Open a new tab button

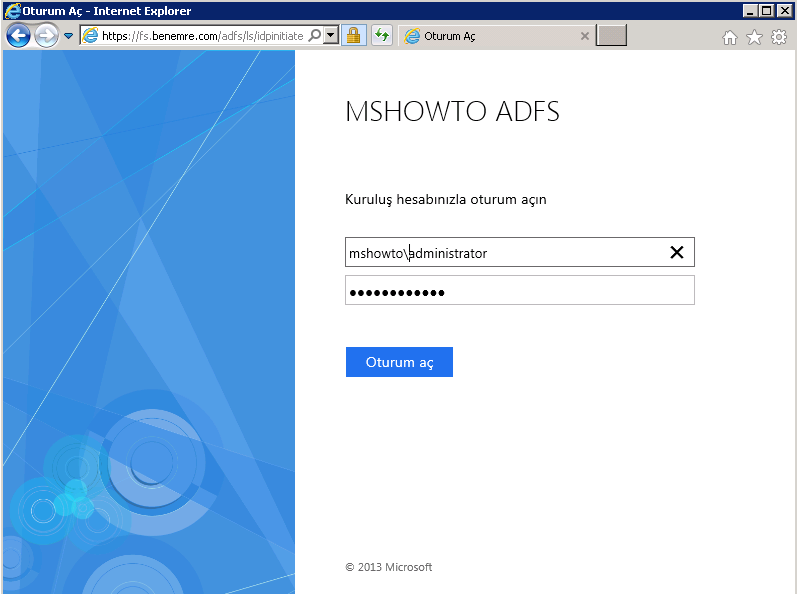tap(611, 36)
